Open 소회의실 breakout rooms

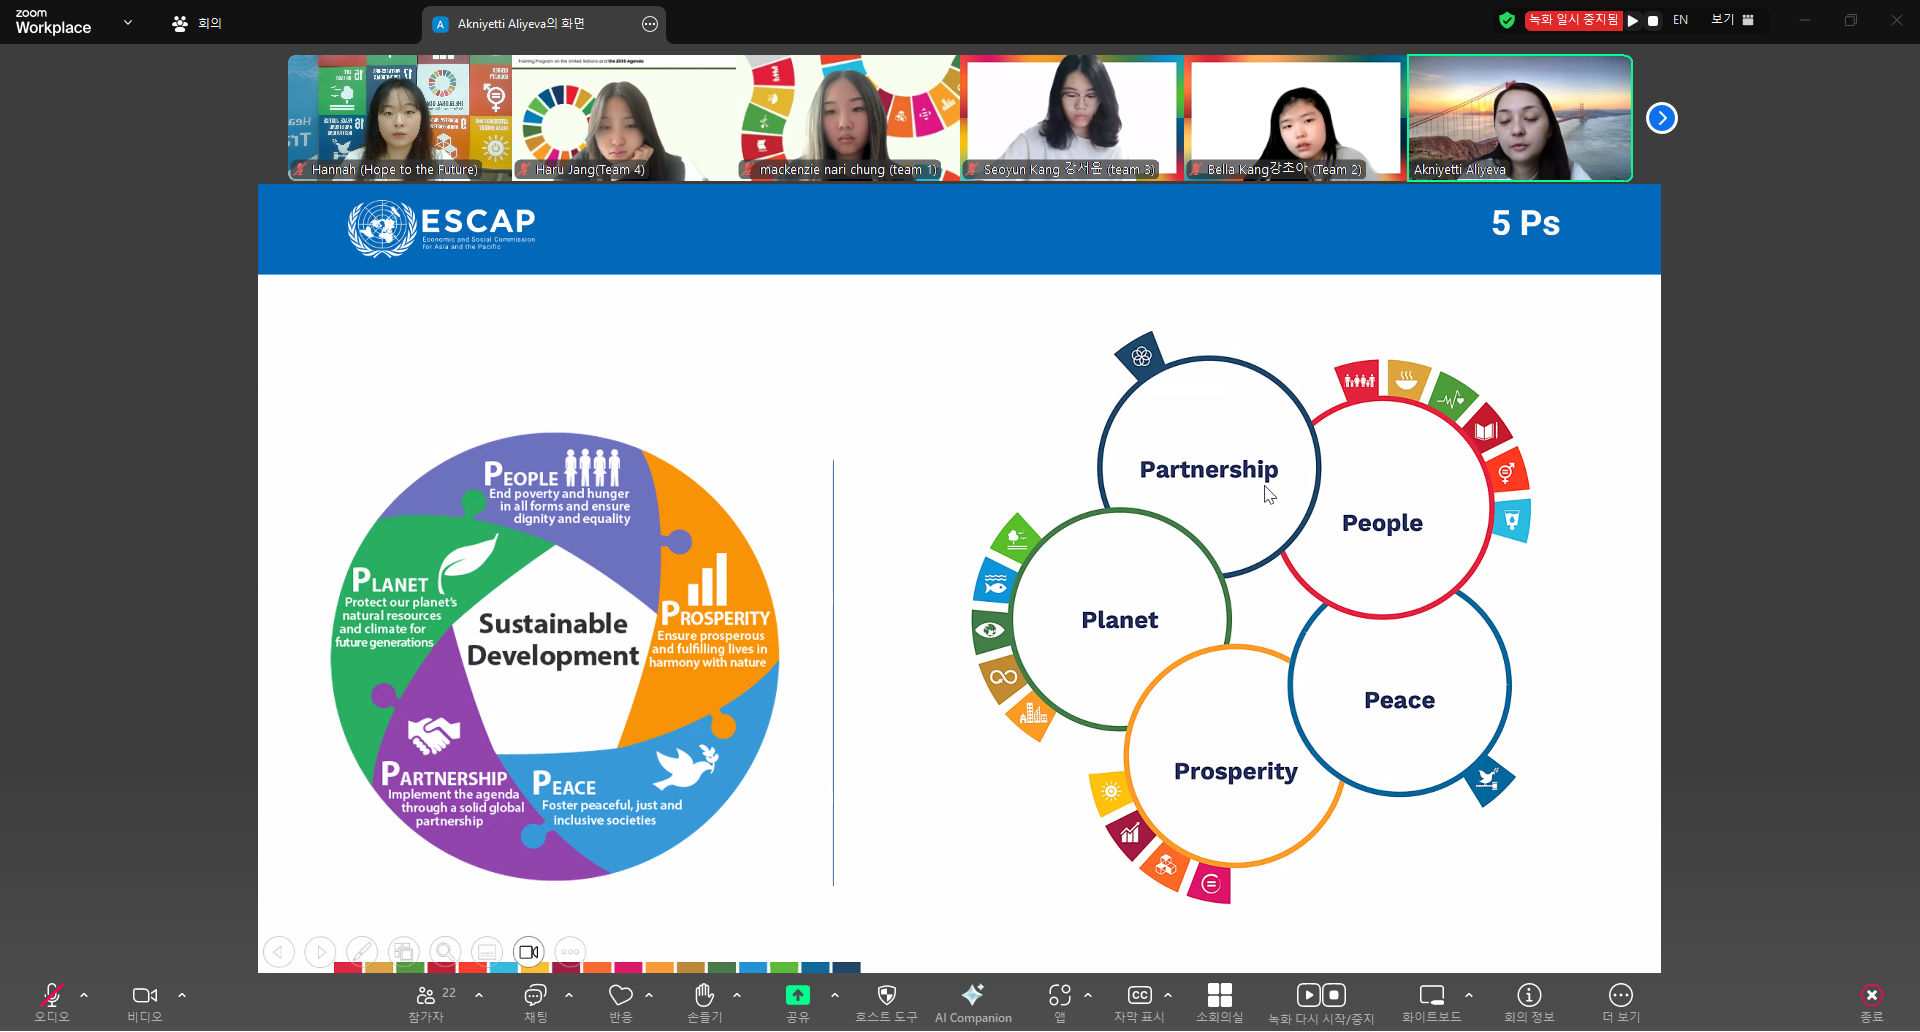1220,1003
